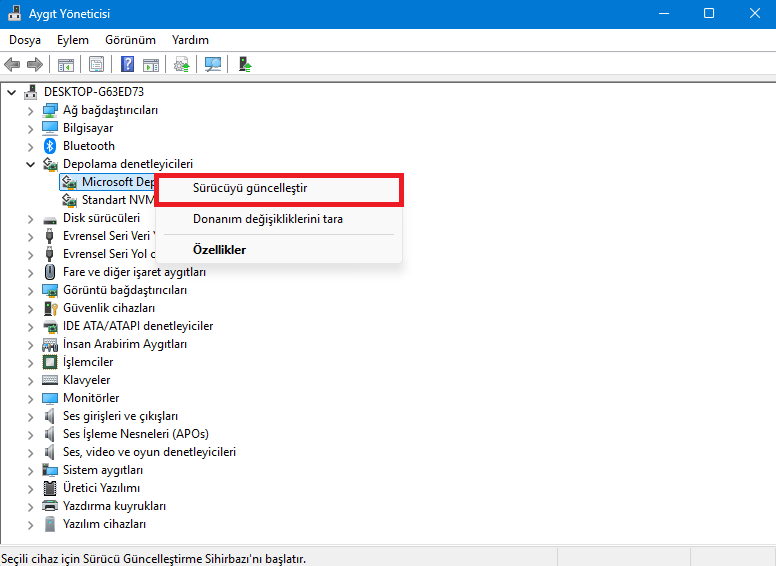Click the Bluetooth category icon
The width and height of the screenshot is (776, 566).
click(49, 146)
